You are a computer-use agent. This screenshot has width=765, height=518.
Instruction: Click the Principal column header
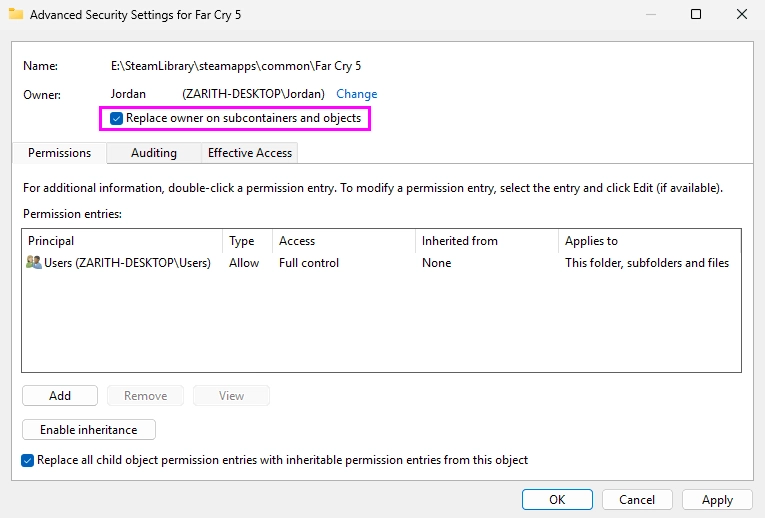[122, 241]
